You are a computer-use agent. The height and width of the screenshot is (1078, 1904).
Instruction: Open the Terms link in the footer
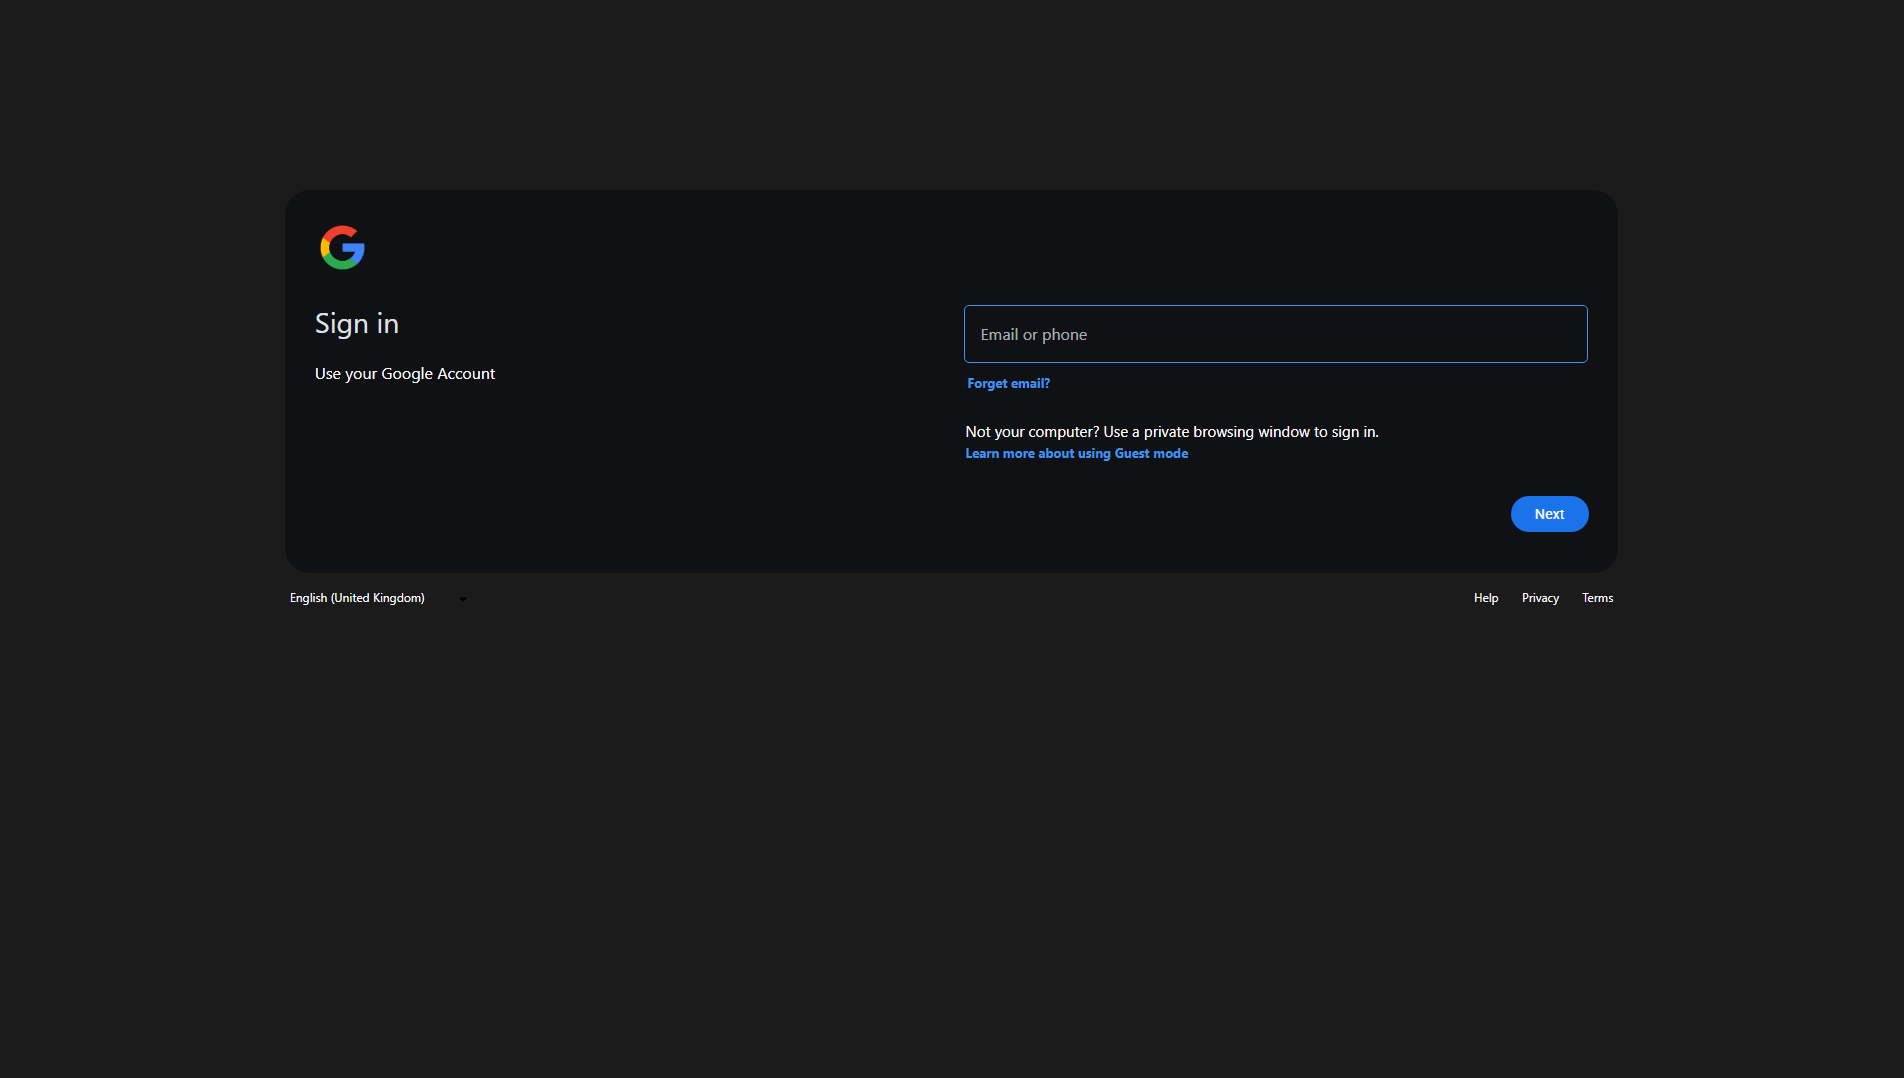[x=1597, y=598]
